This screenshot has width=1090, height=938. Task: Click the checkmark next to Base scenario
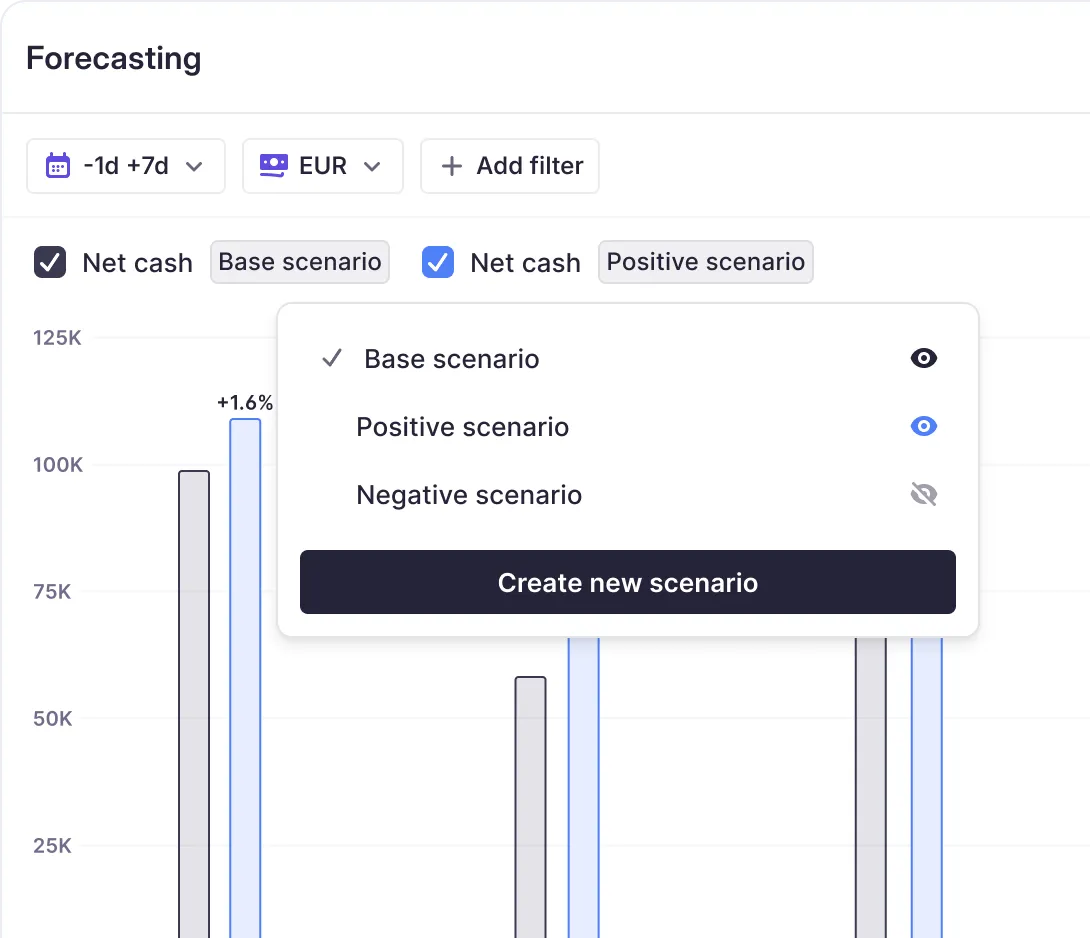click(x=332, y=359)
